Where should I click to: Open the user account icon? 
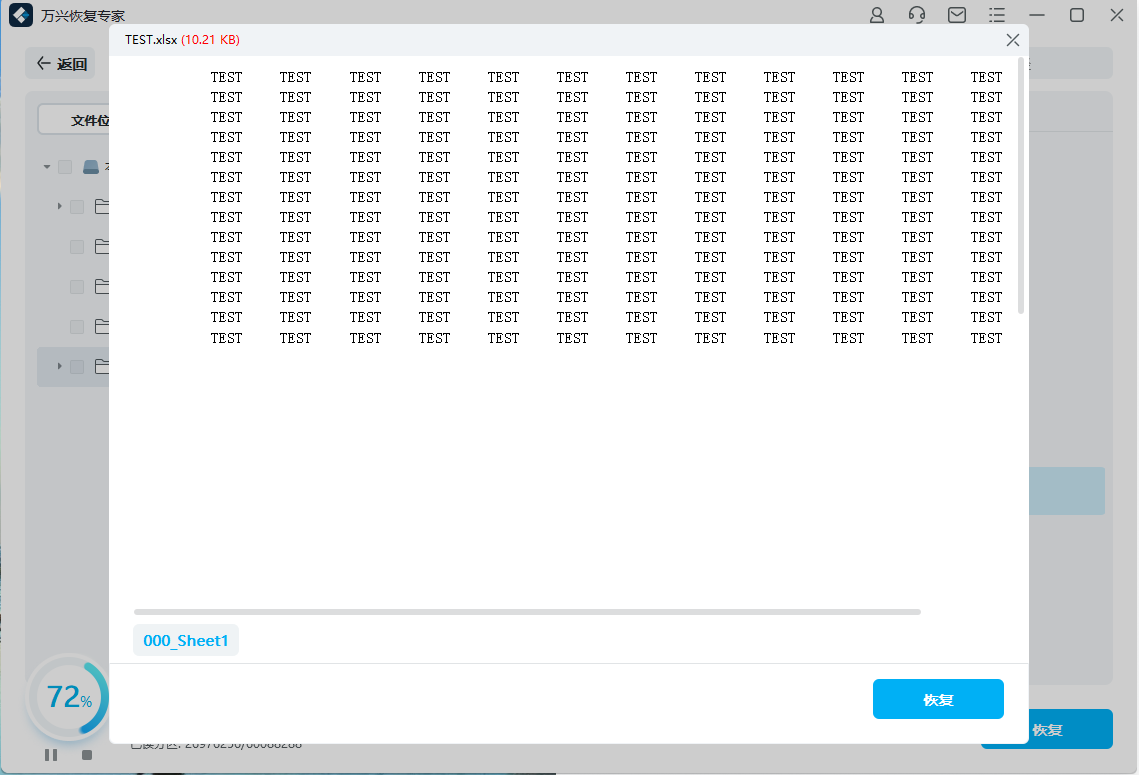pos(877,15)
